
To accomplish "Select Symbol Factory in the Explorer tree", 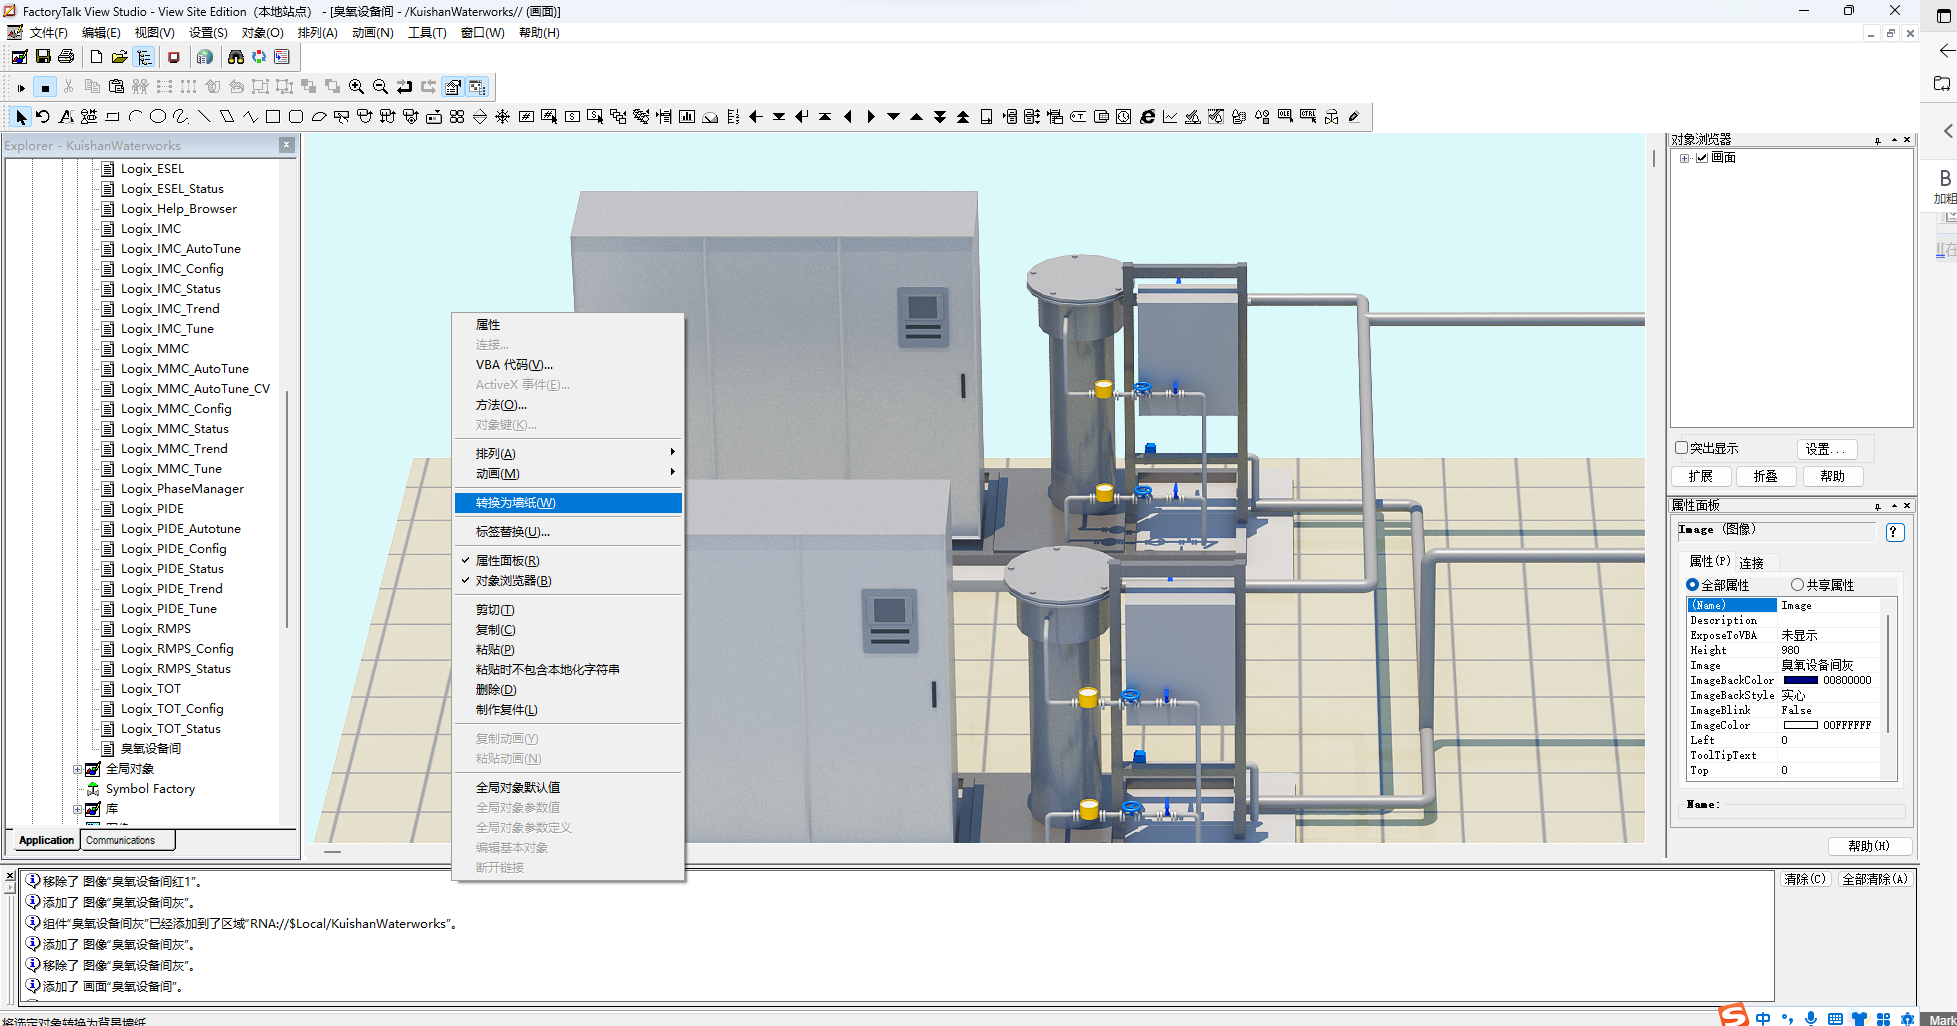I will coord(150,789).
